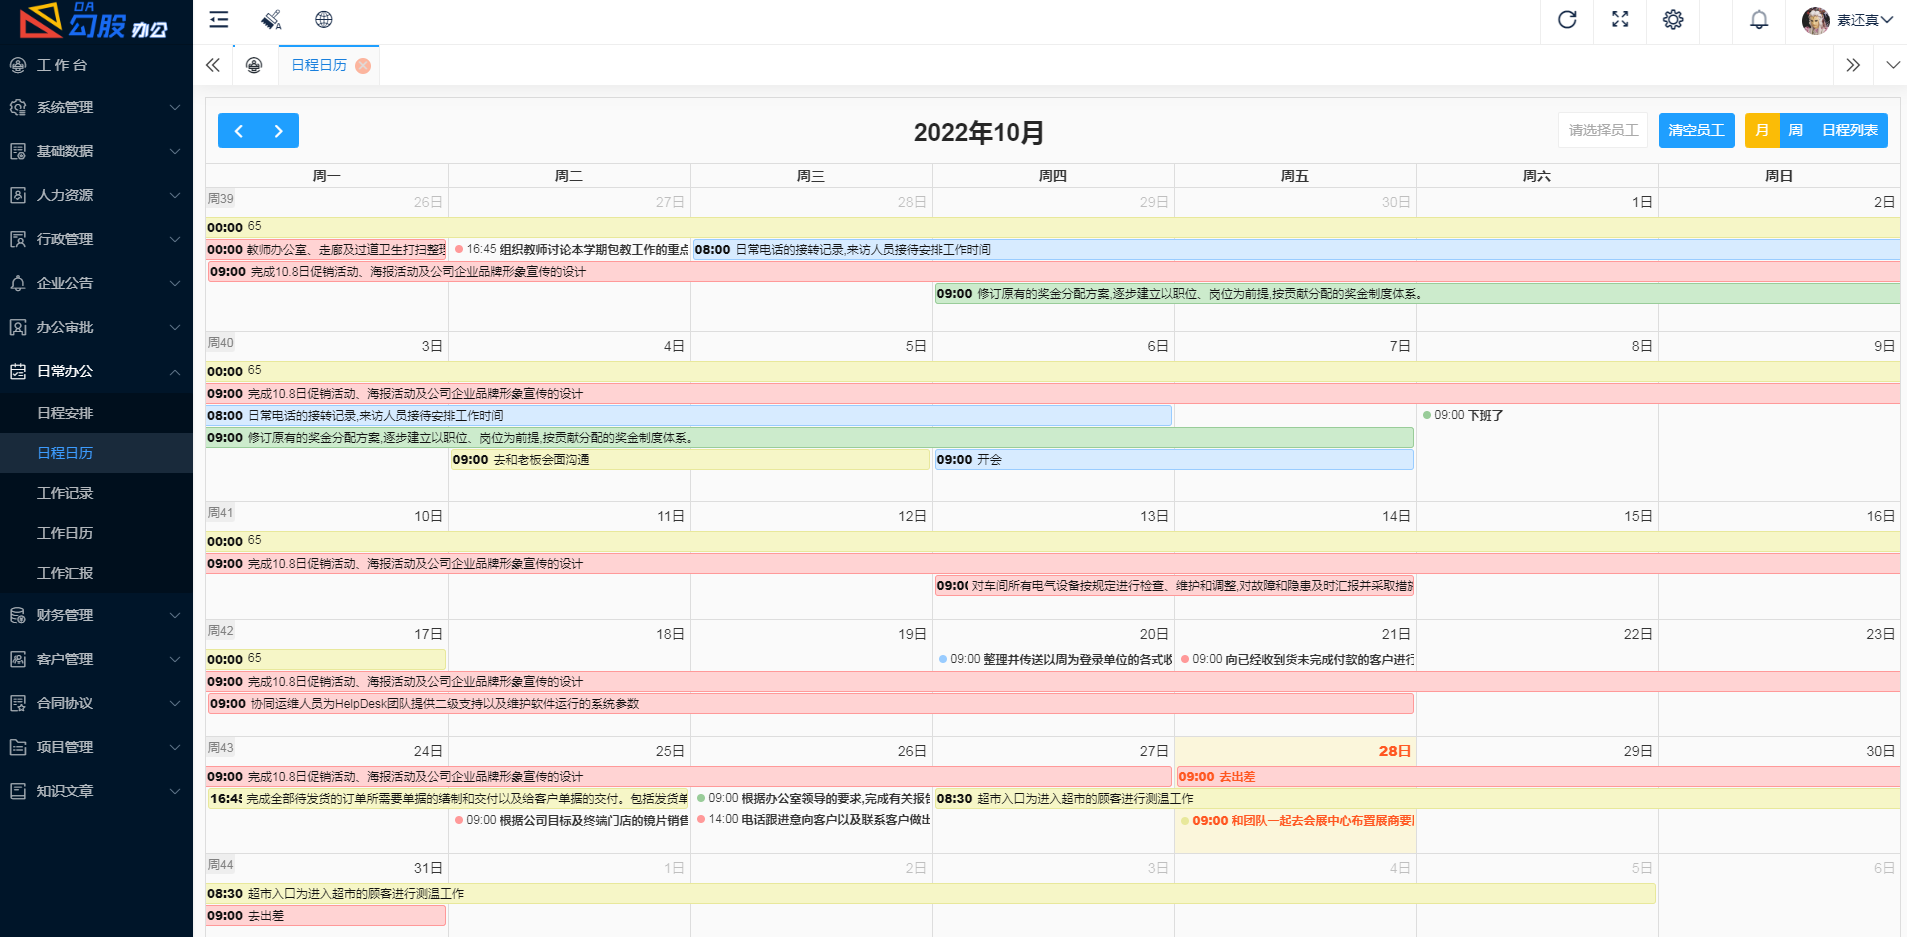
Task: Open the globe language icon
Action: [323, 19]
